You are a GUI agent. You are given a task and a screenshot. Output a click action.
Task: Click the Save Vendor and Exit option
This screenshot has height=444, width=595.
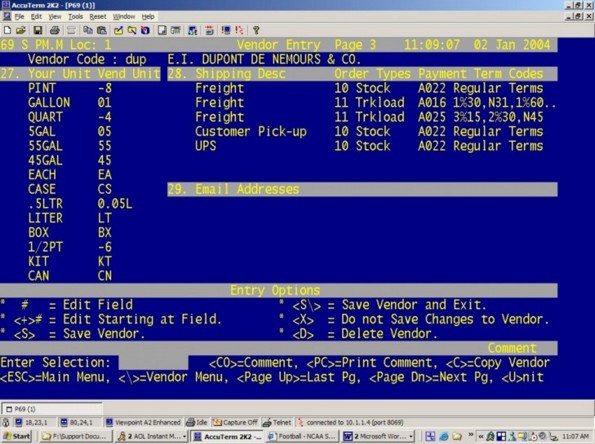414,305
